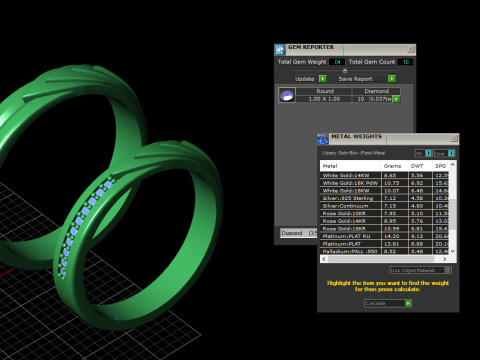Click the scroll right arrow under metals list
480x360 pixels.
(445, 259)
